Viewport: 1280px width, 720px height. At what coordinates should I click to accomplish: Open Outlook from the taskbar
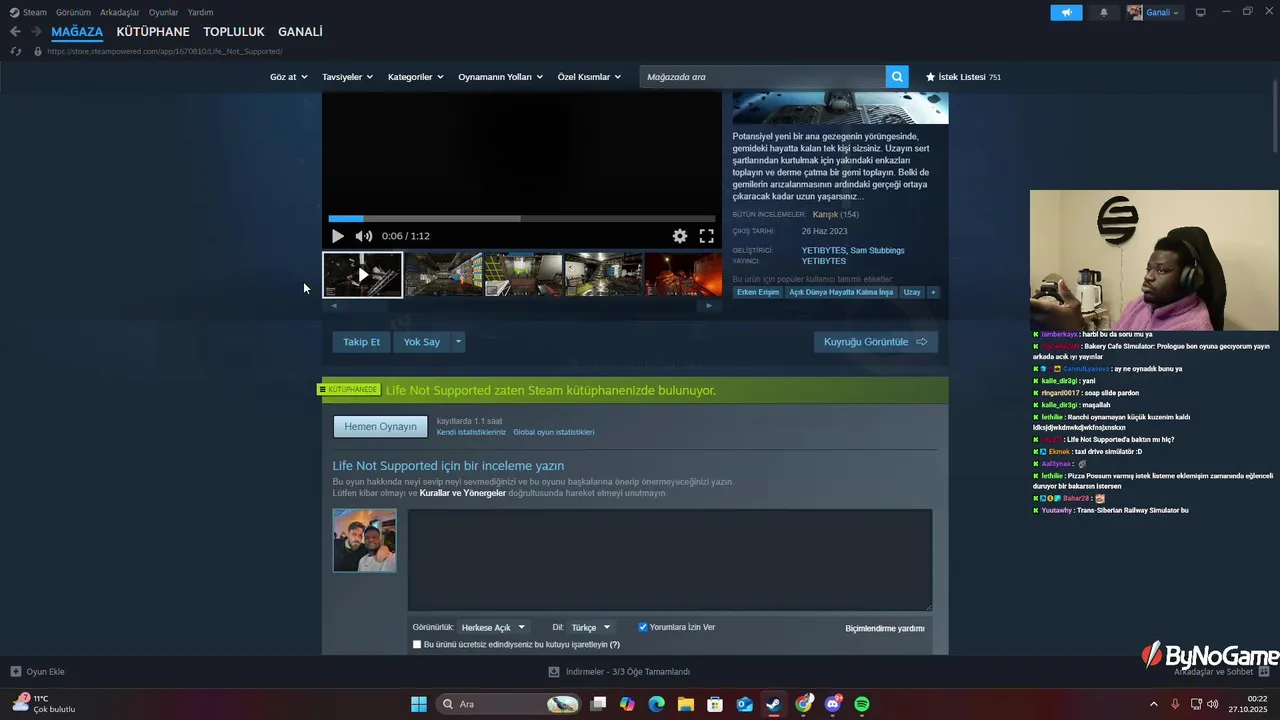tap(744, 704)
